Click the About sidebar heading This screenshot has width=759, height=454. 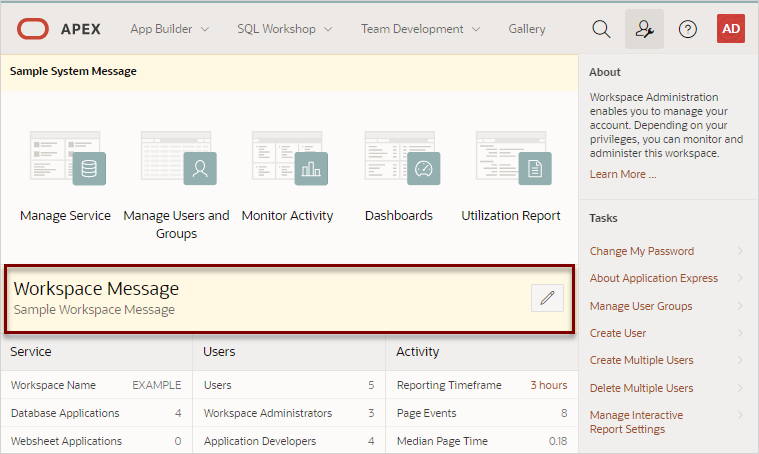point(605,72)
